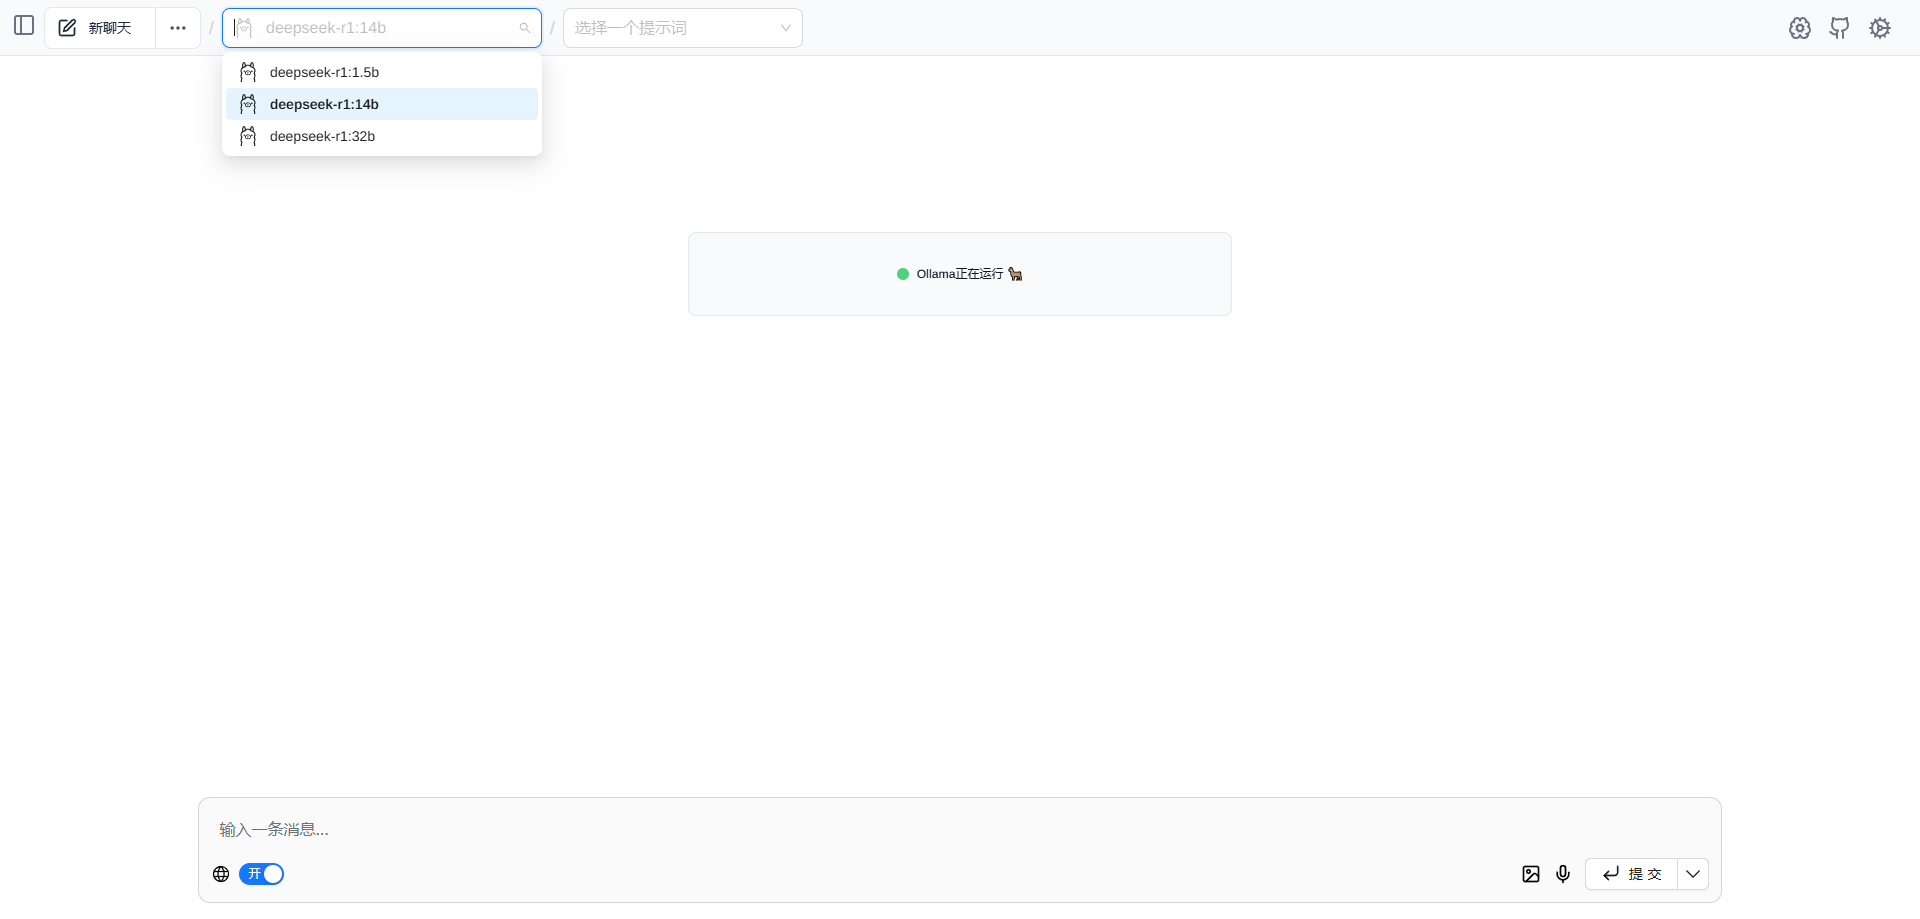Click the green status dot indicator

click(x=903, y=274)
